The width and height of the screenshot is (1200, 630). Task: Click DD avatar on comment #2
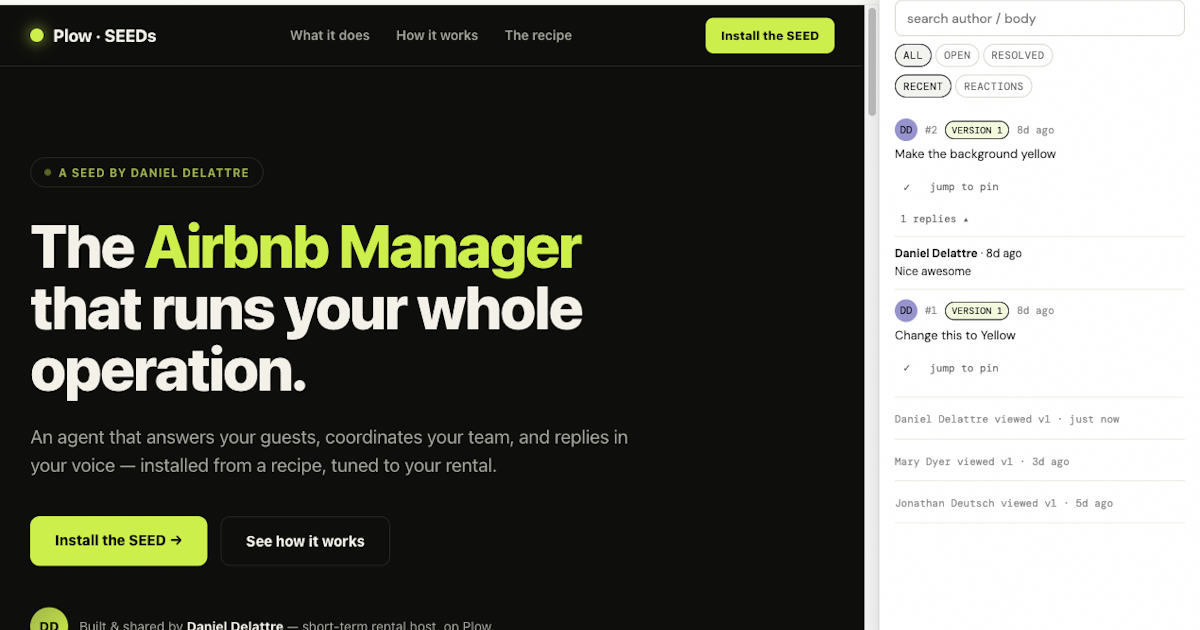(906, 130)
